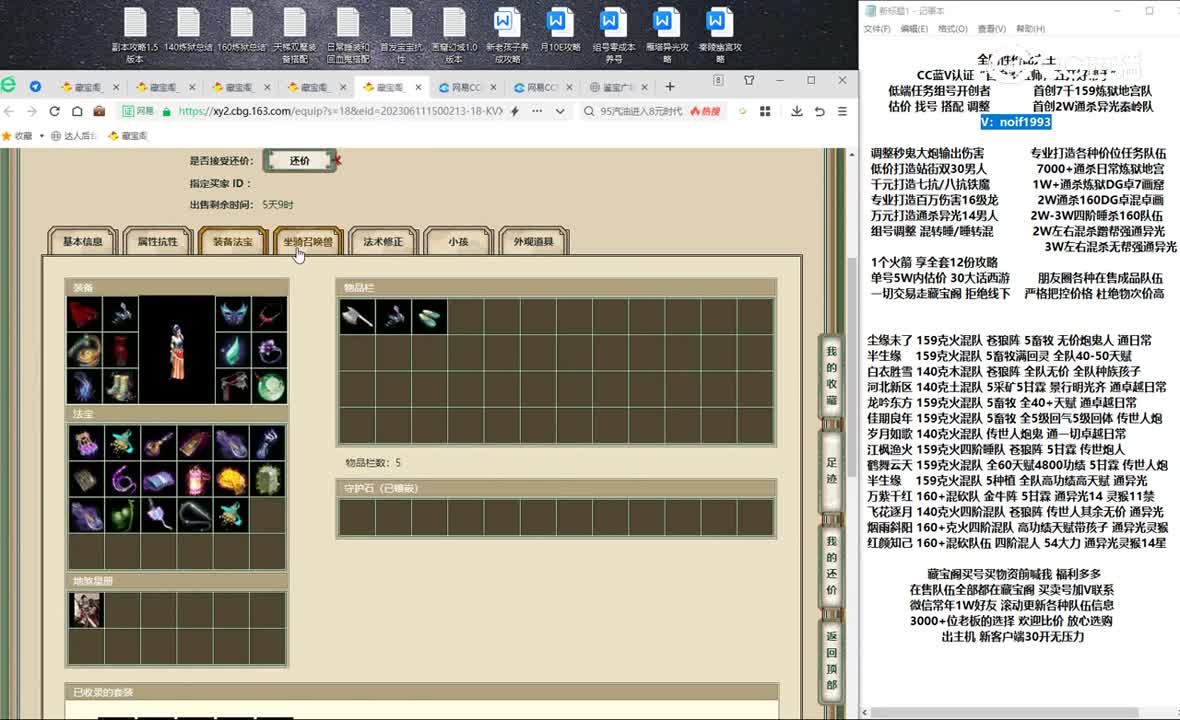This screenshot has height=720, width=1180.
Task: Click the character figure in equipment panel
Action: click(x=177, y=351)
